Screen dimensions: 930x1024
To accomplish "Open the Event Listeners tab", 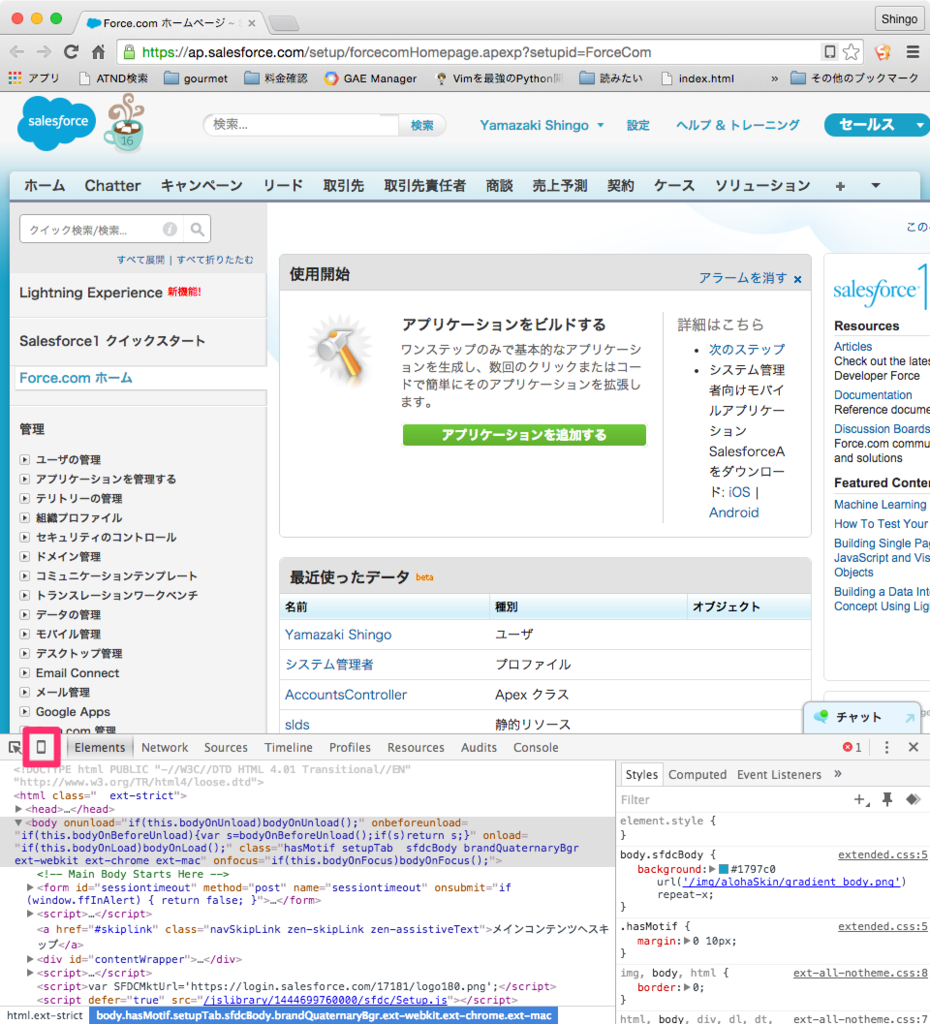I will click(x=779, y=775).
